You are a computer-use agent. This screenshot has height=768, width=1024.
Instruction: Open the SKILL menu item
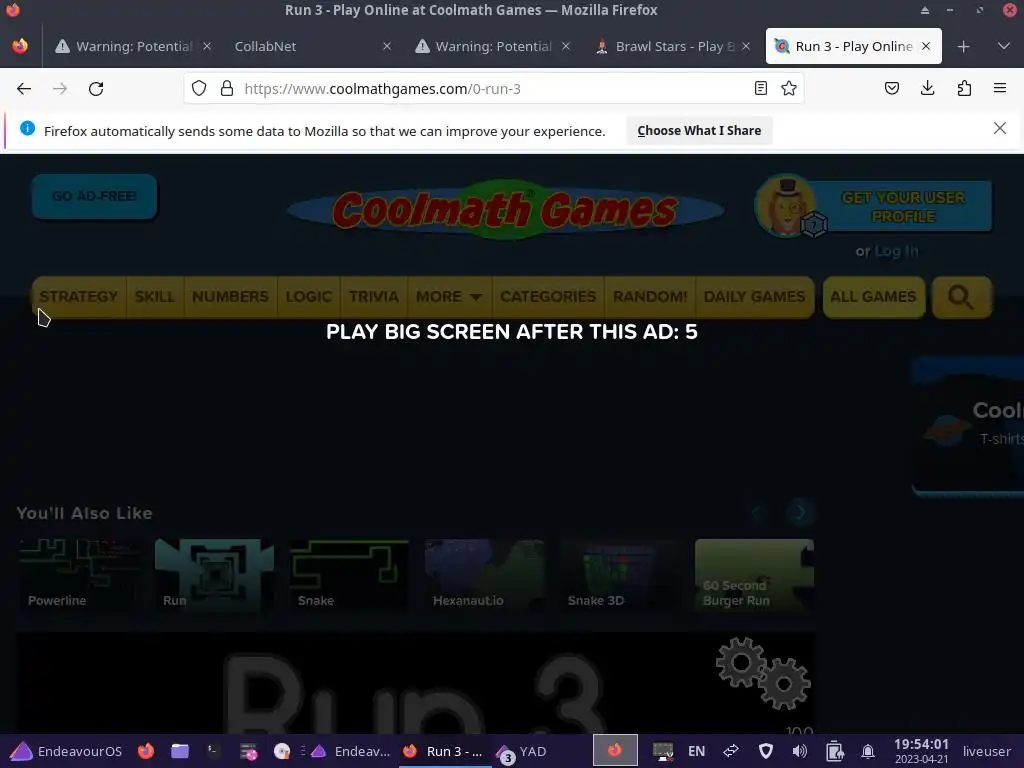[x=155, y=296]
